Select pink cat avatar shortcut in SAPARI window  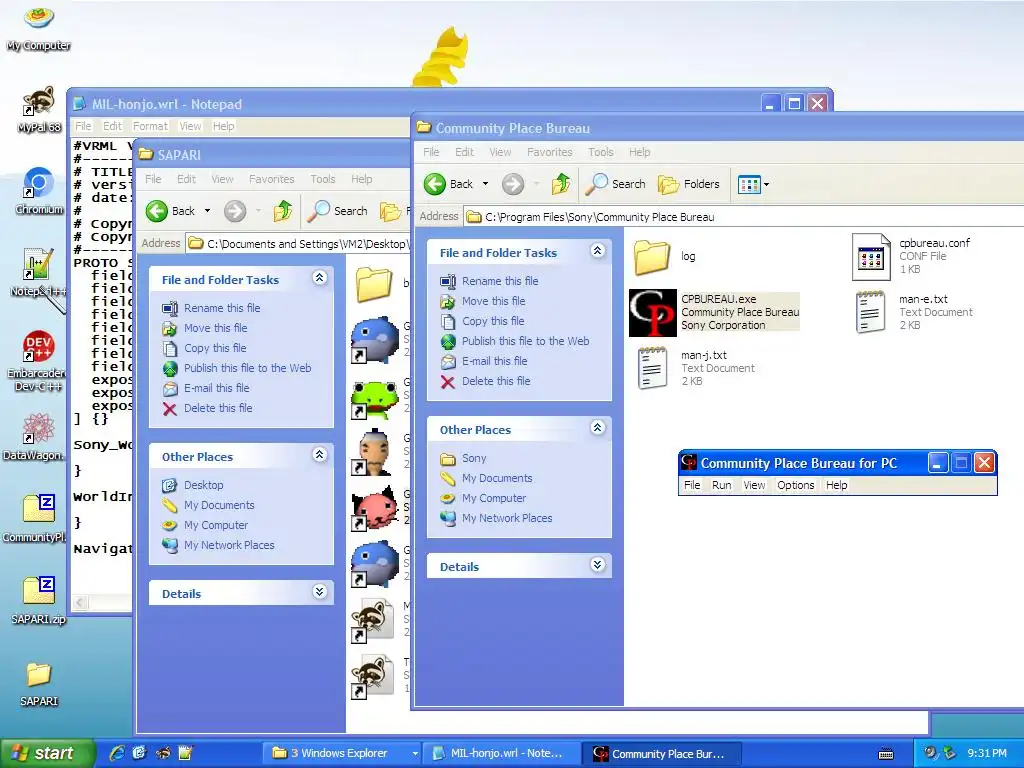374,509
